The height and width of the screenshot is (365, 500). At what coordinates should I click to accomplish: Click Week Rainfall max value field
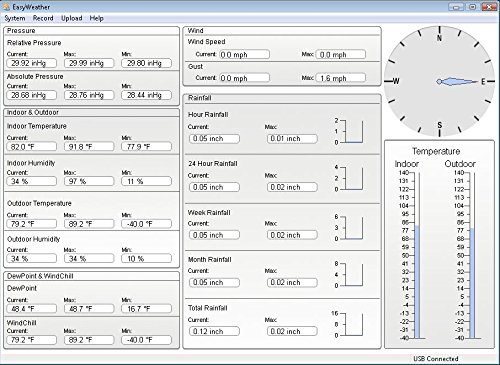pos(292,235)
